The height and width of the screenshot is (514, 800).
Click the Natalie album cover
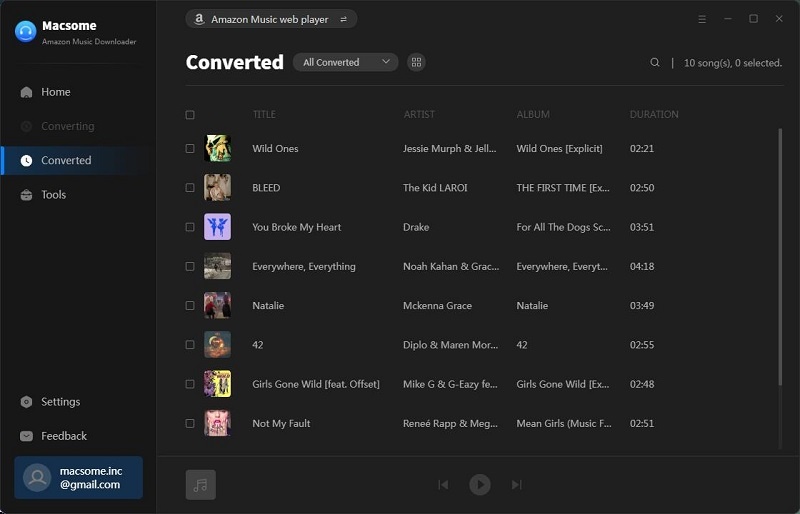(217, 306)
